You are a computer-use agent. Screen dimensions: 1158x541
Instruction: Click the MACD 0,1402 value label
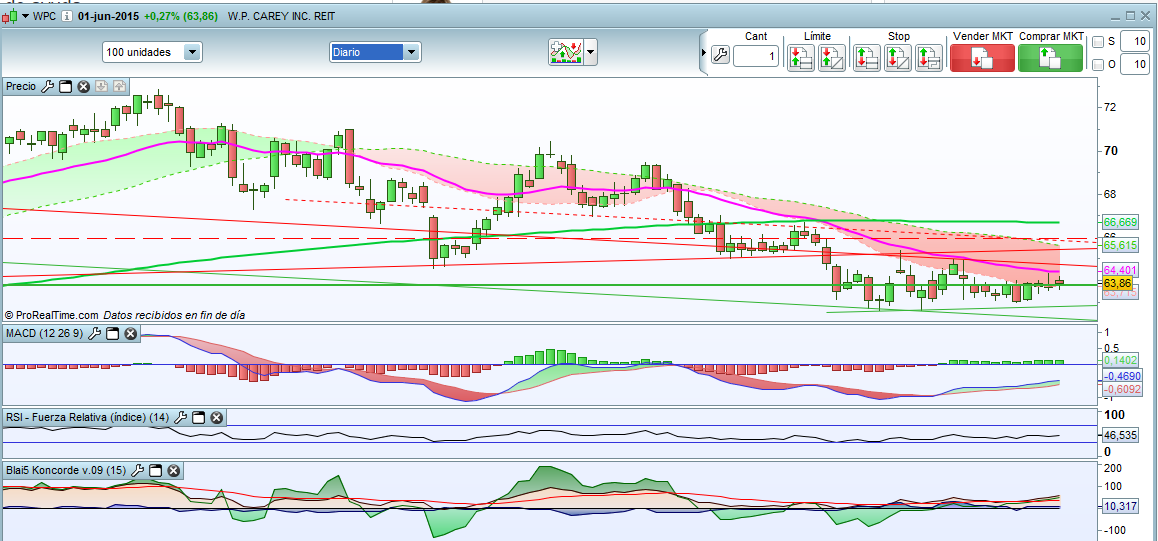[1122, 359]
